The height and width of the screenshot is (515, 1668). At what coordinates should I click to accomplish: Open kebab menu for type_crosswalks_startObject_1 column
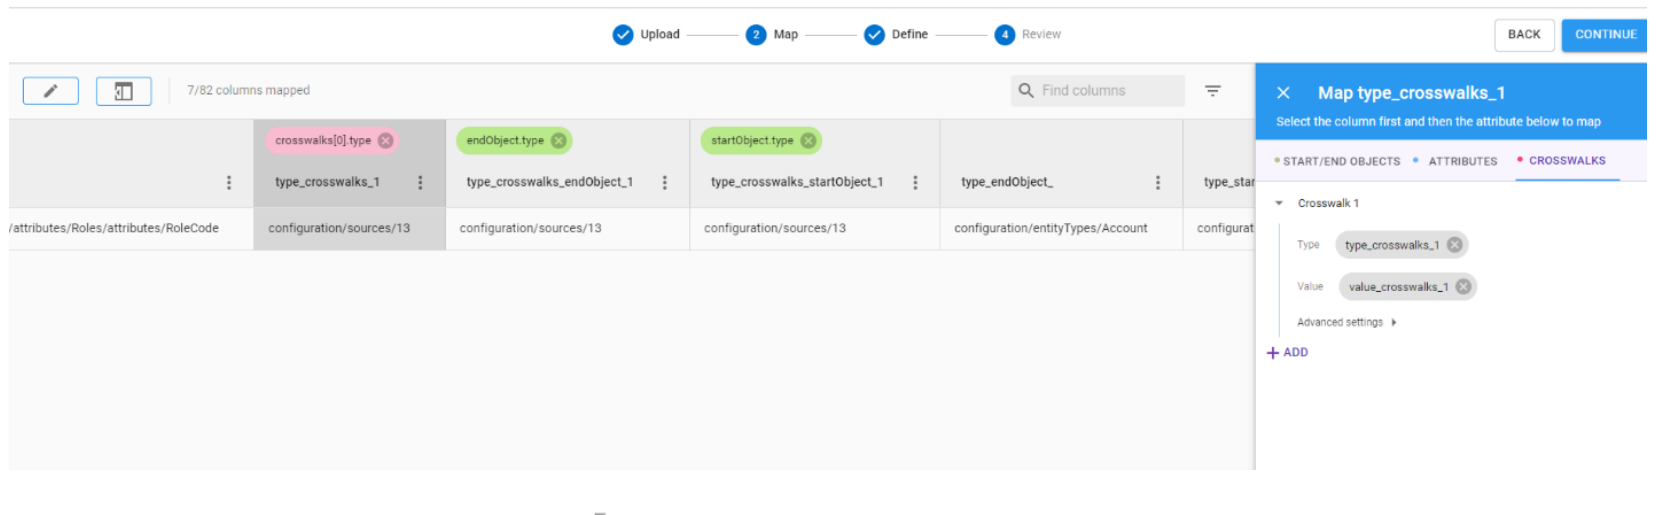click(915, 182)
